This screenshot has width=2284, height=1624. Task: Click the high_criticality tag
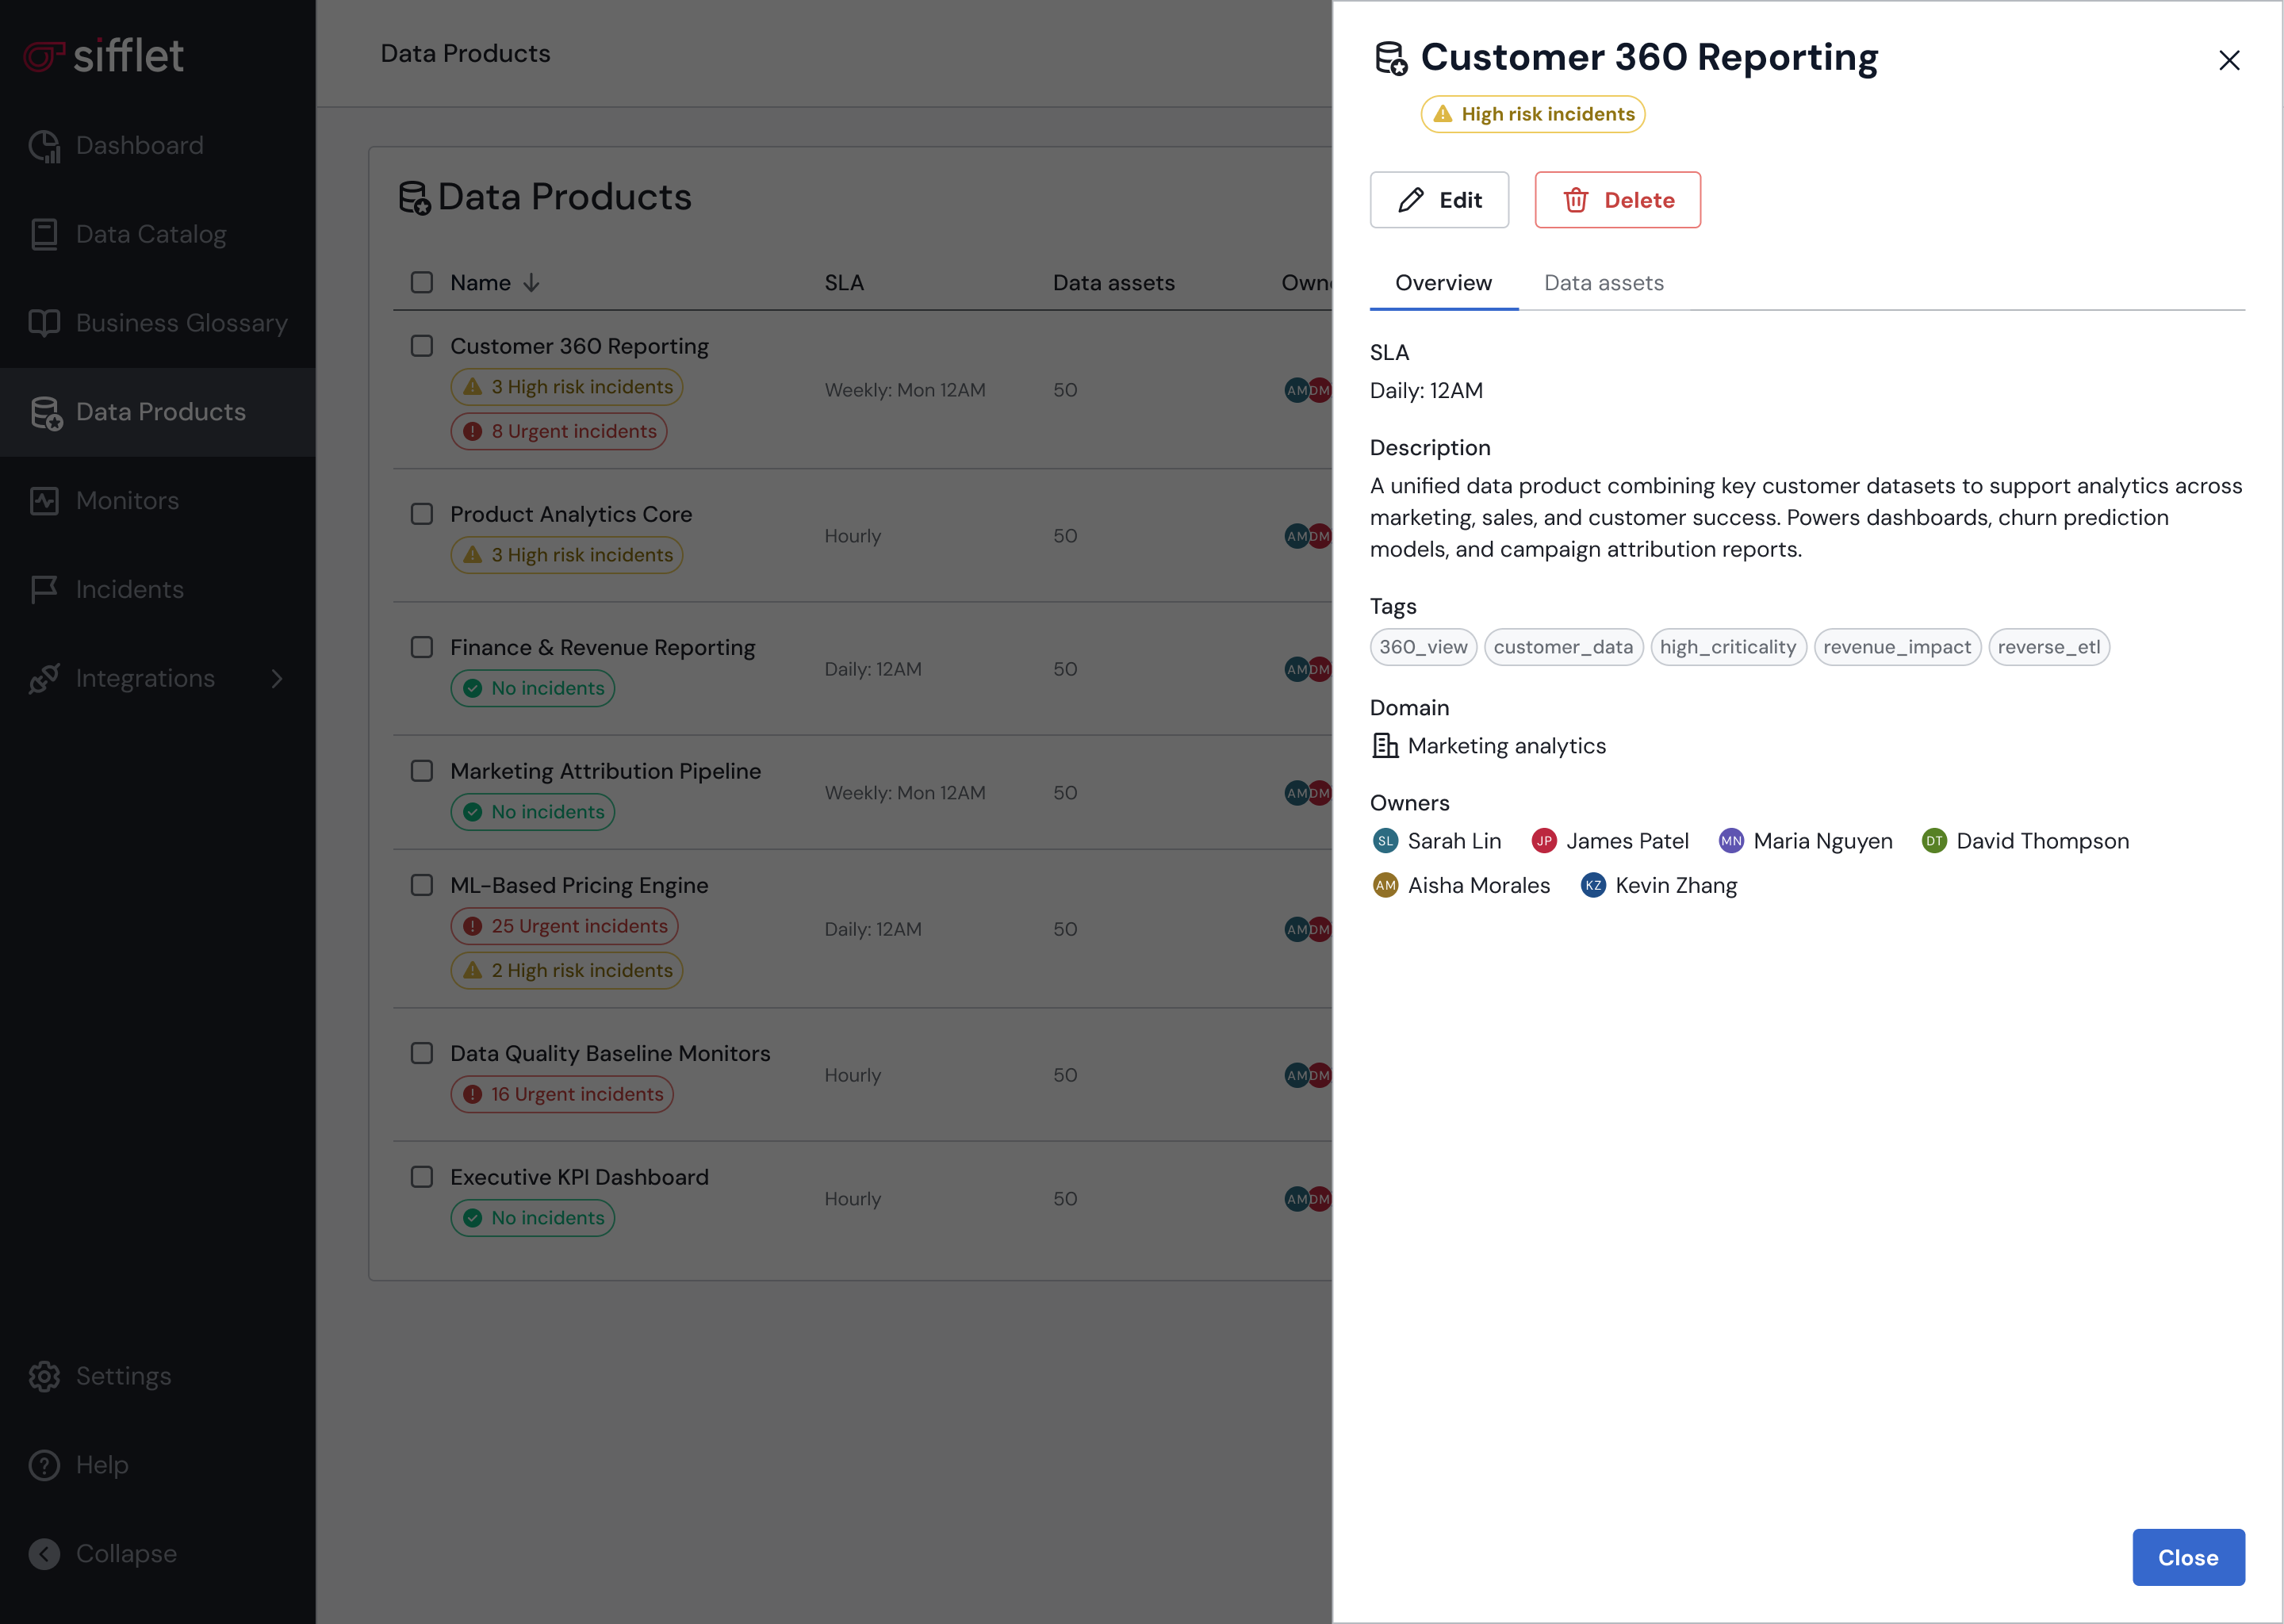(x=1728, y=648)
